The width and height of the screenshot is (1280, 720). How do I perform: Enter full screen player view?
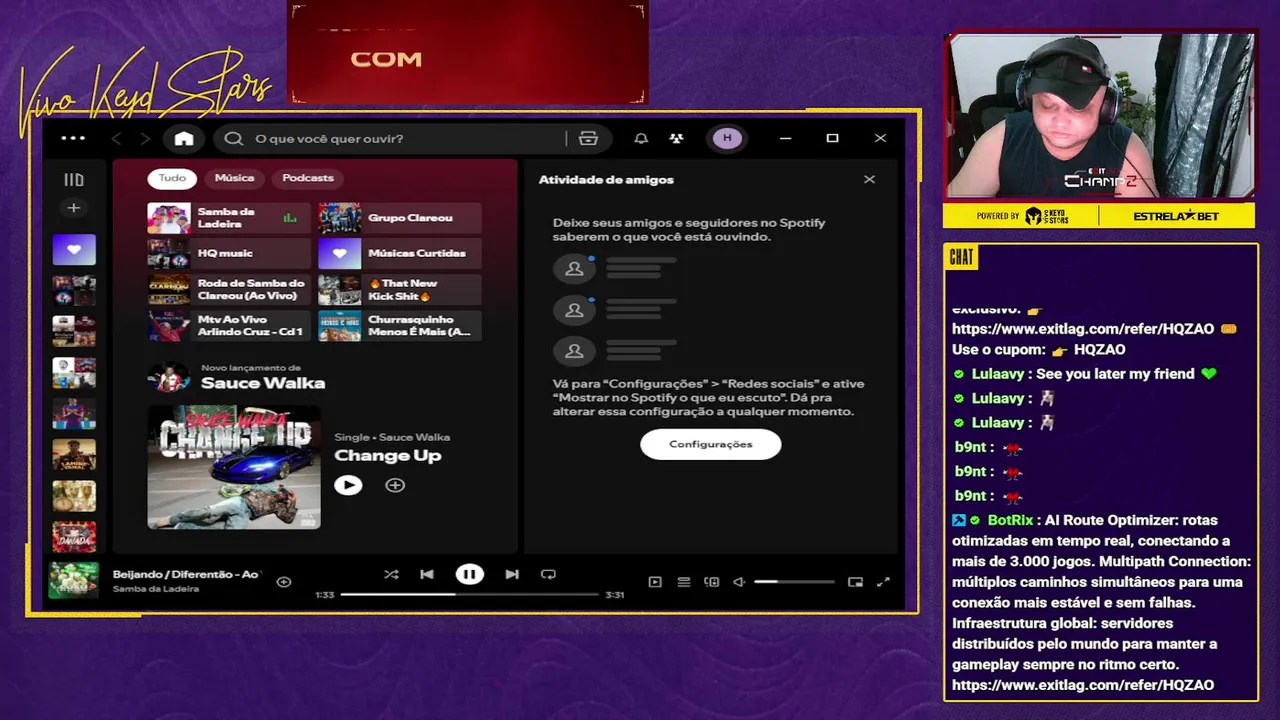point(883,582)
